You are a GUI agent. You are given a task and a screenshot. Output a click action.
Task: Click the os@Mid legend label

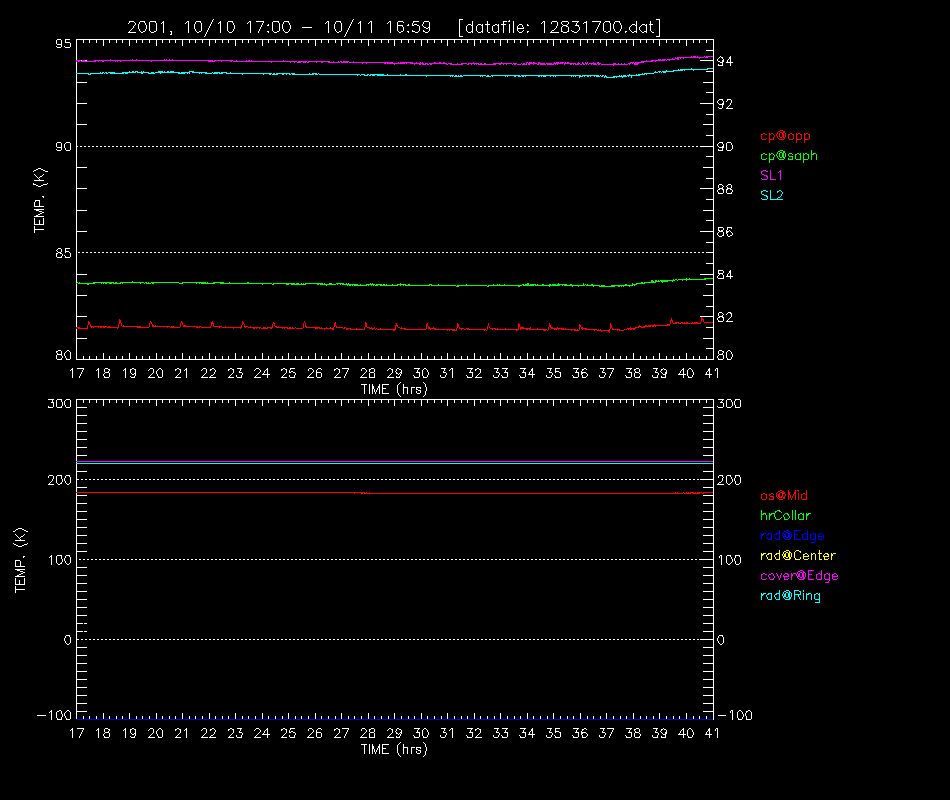point(784,496)
